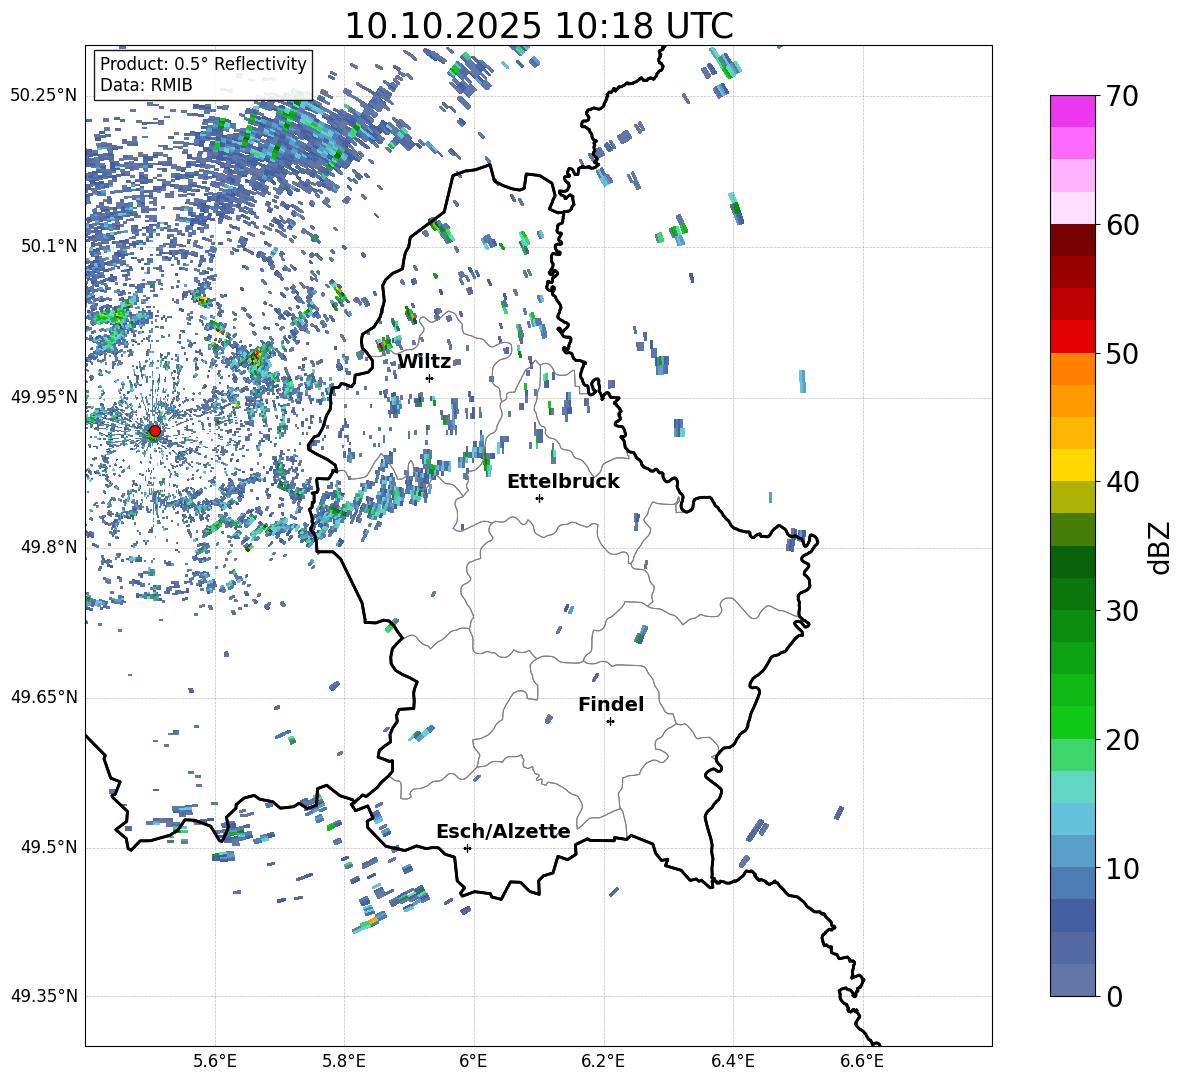Click the 50.25°N latitude tick label
The width and height of the screenshot is (1184, 1081).
pyautogui.click(x=44, y=96)
